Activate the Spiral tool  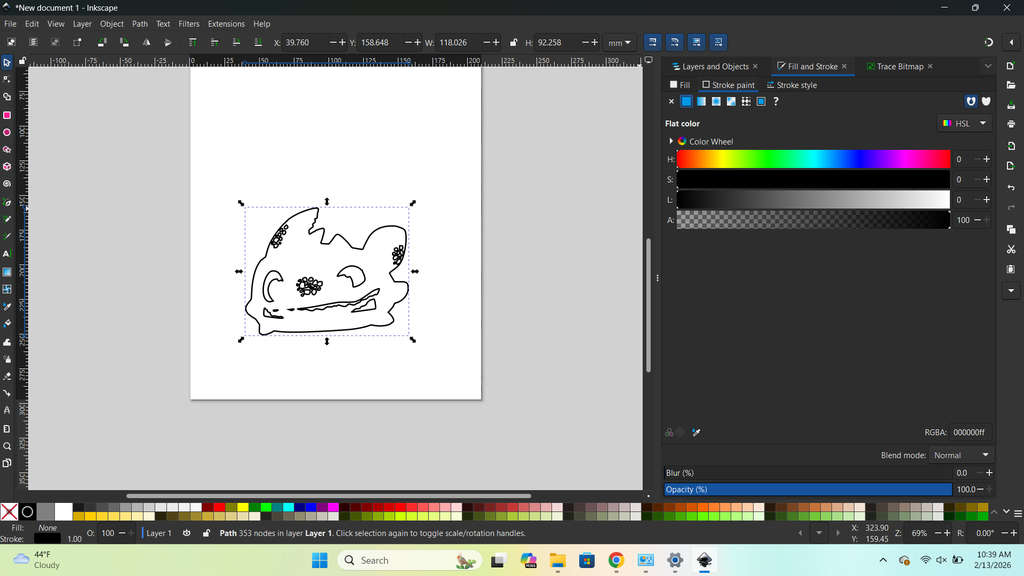pos(7,184)
